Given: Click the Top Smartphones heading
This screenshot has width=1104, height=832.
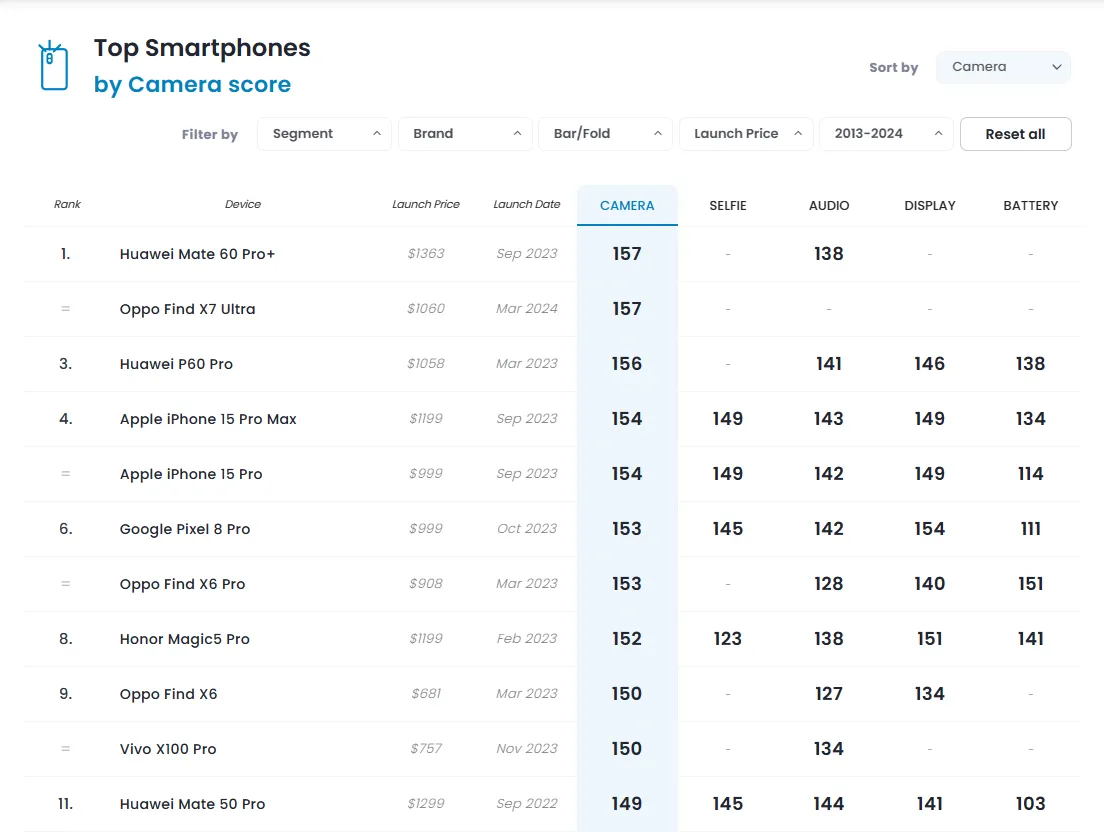Looking at the screenshot, I should tap(202, 48).
